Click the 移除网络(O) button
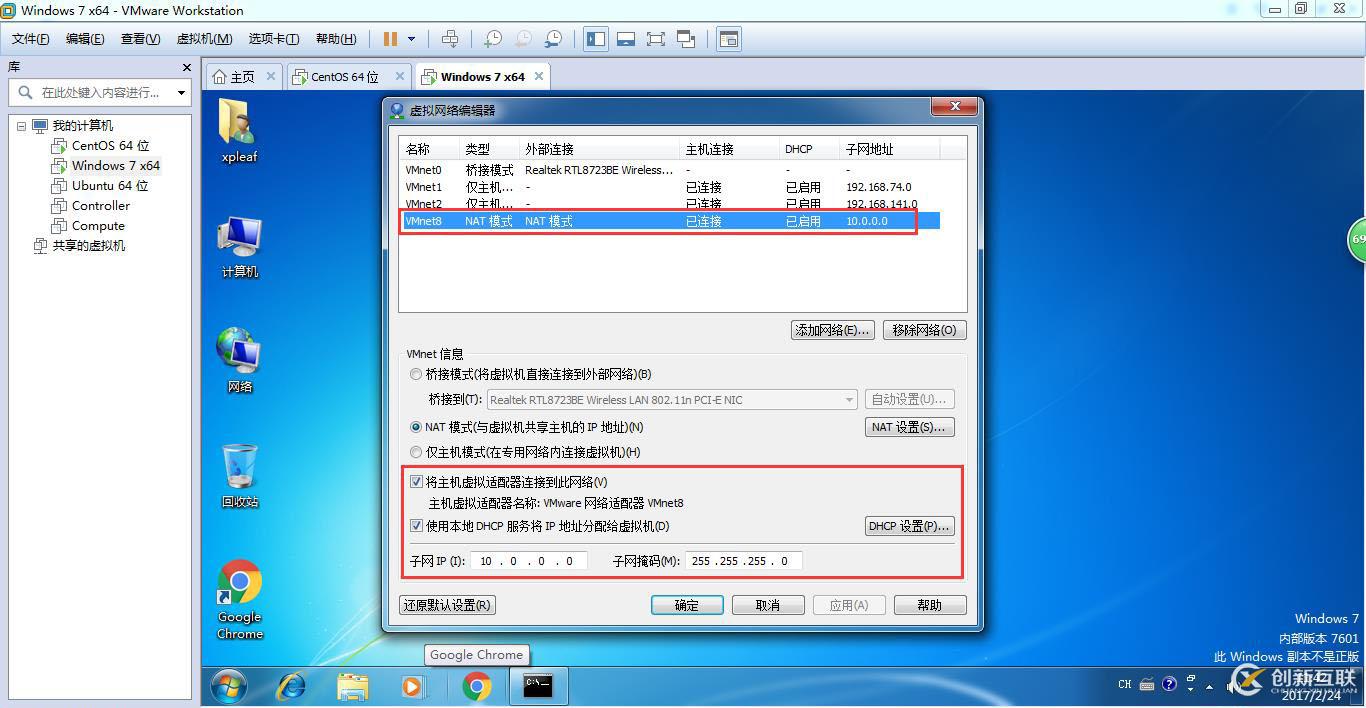The height and width of the screenshot is (708, 1366). [924, 330]
